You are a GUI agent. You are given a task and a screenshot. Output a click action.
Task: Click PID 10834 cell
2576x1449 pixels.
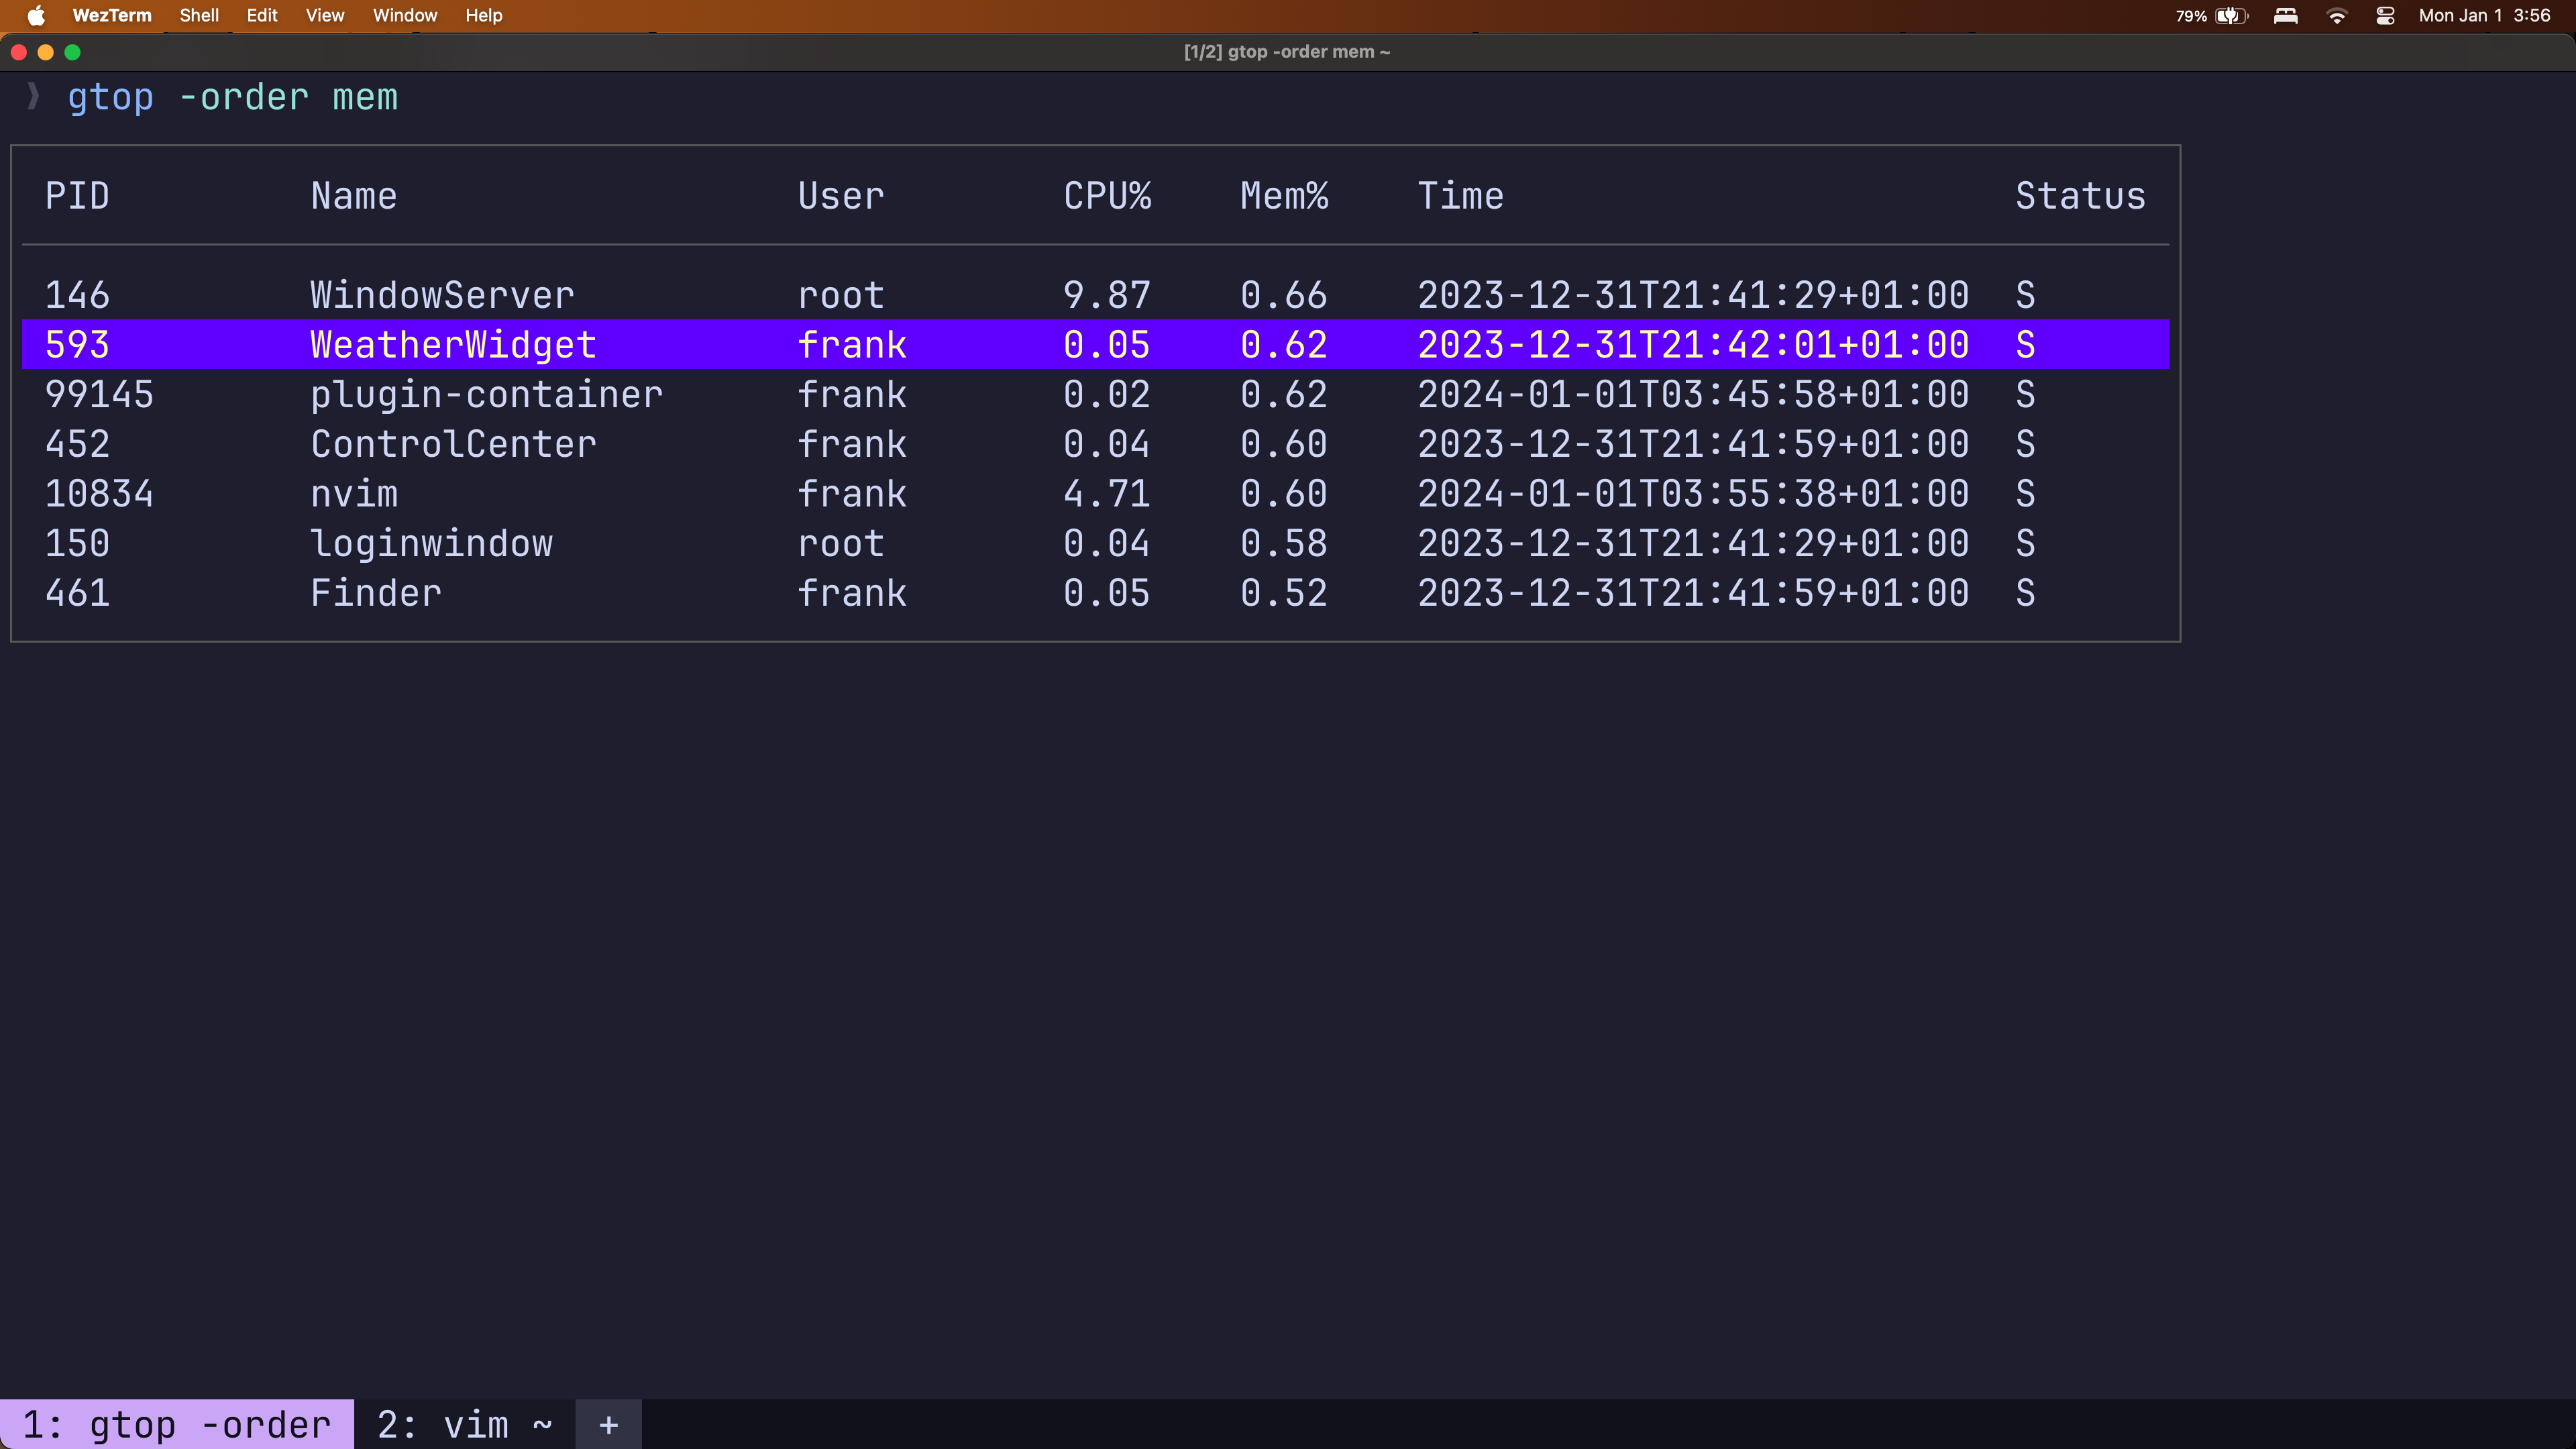99,494
